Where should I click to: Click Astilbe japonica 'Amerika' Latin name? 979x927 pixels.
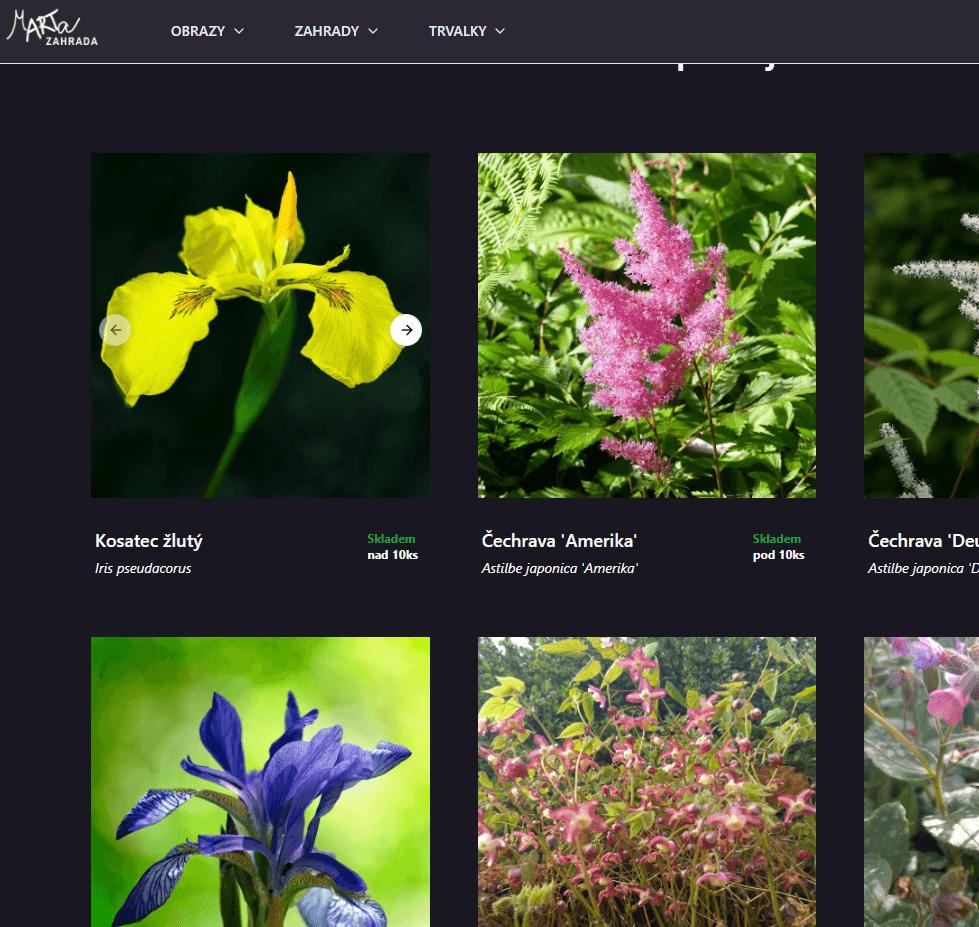[x=559, y=569]
